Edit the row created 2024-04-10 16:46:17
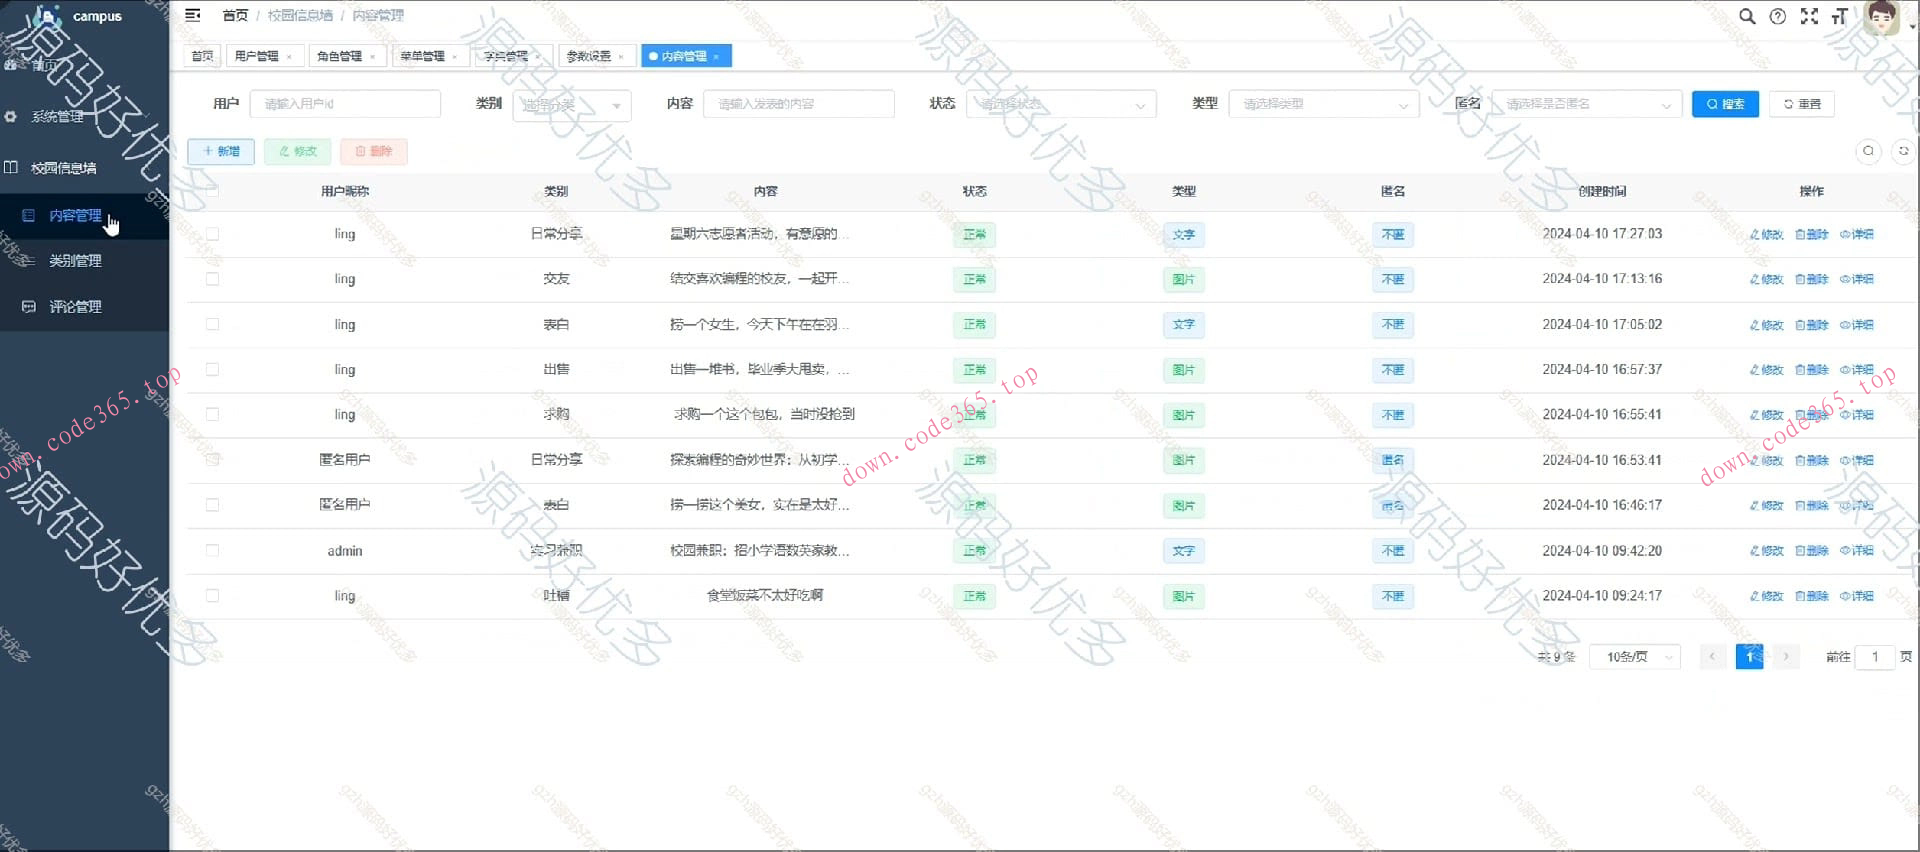This screenshot has height=852, width=1920. coord(1767,506)
